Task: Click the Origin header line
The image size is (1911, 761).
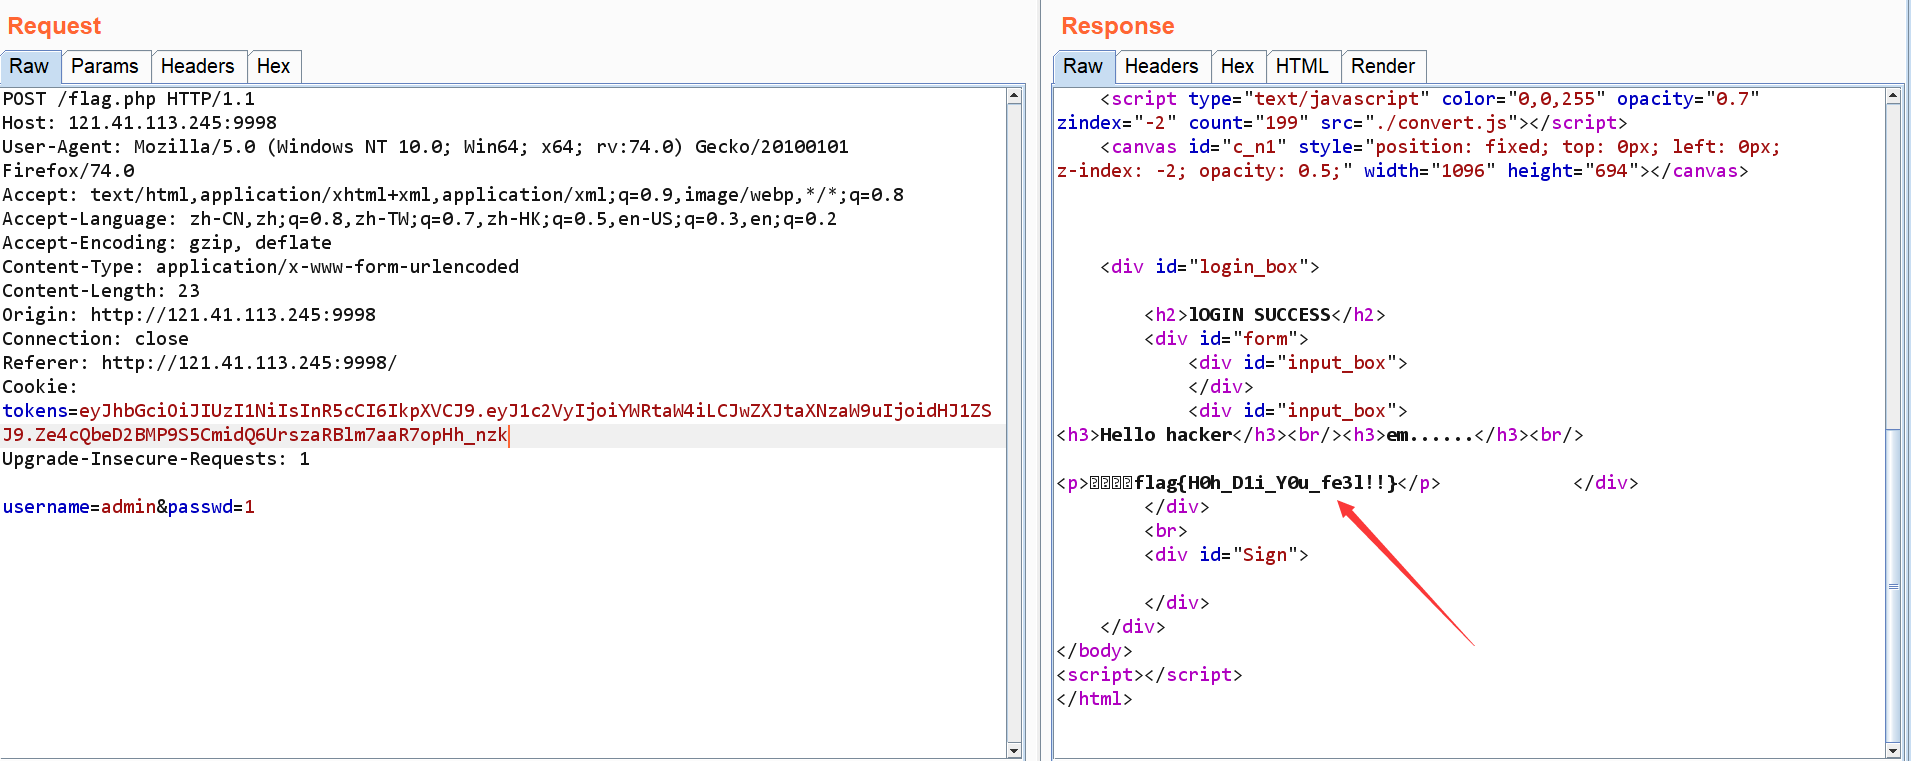Action: 189,315
